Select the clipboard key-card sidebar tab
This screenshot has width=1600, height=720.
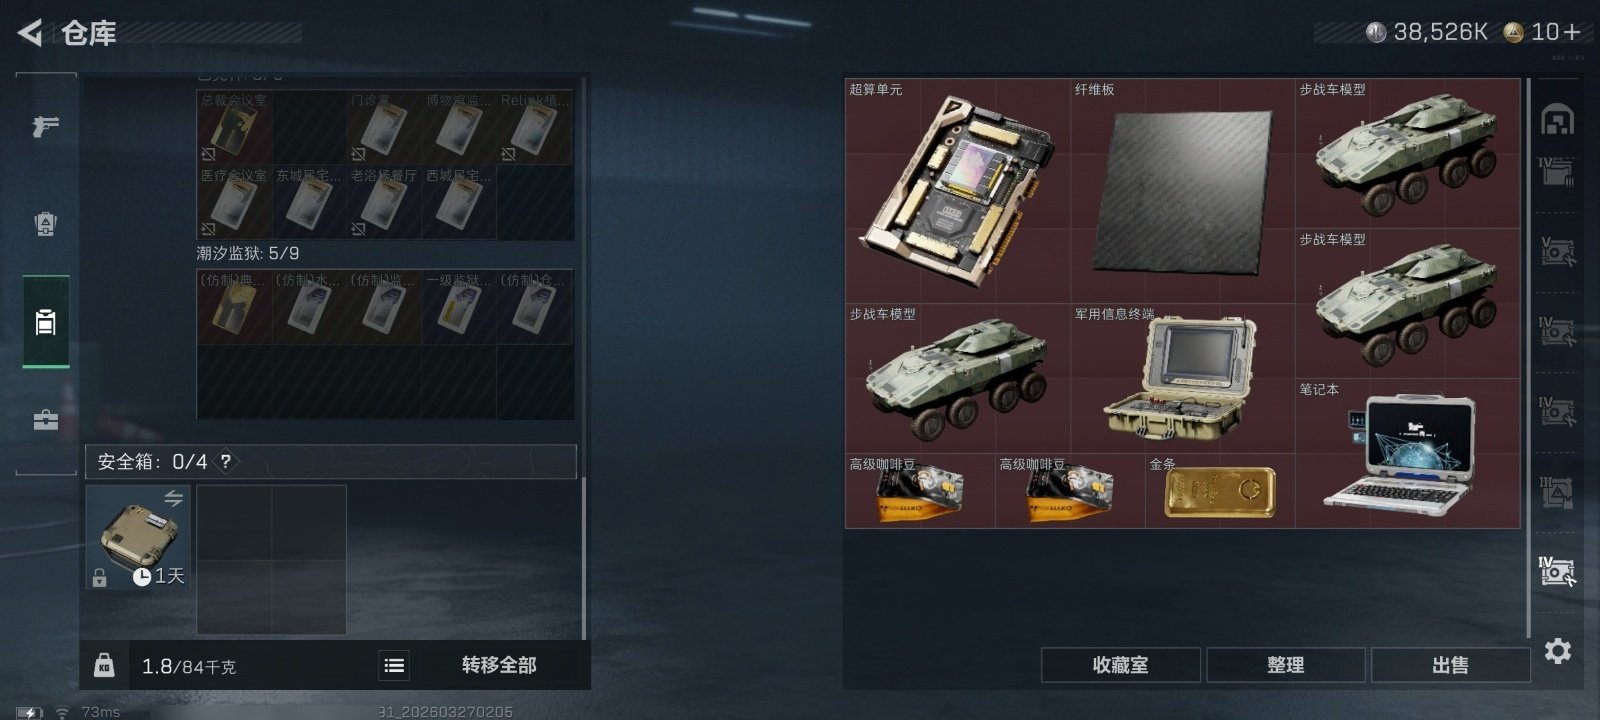click(x=46, y=322)
